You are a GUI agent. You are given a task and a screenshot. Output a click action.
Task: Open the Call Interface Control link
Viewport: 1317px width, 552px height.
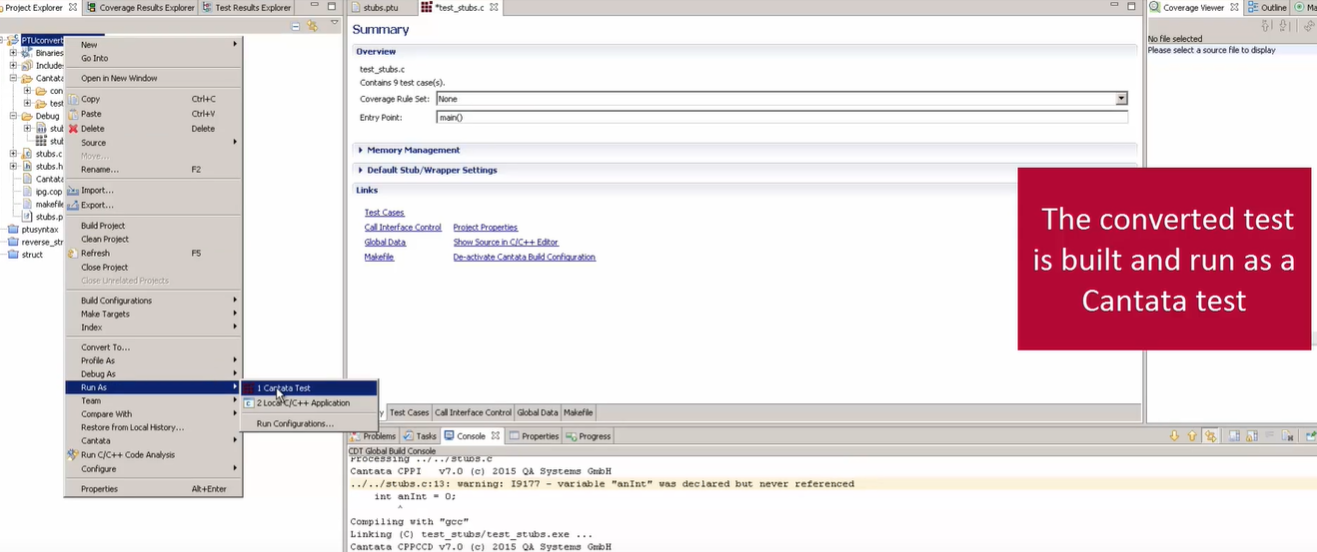pyautogui.click(x=403, y=228)
